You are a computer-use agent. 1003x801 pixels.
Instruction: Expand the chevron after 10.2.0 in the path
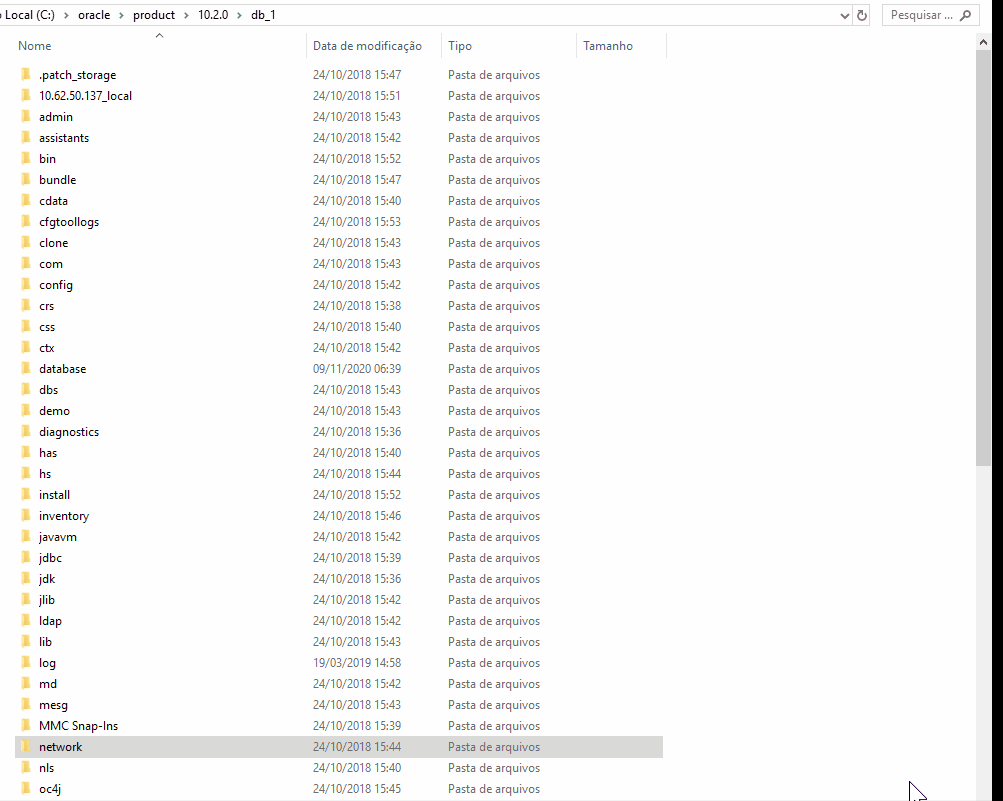pyautogui.click(x=239, y=15)
